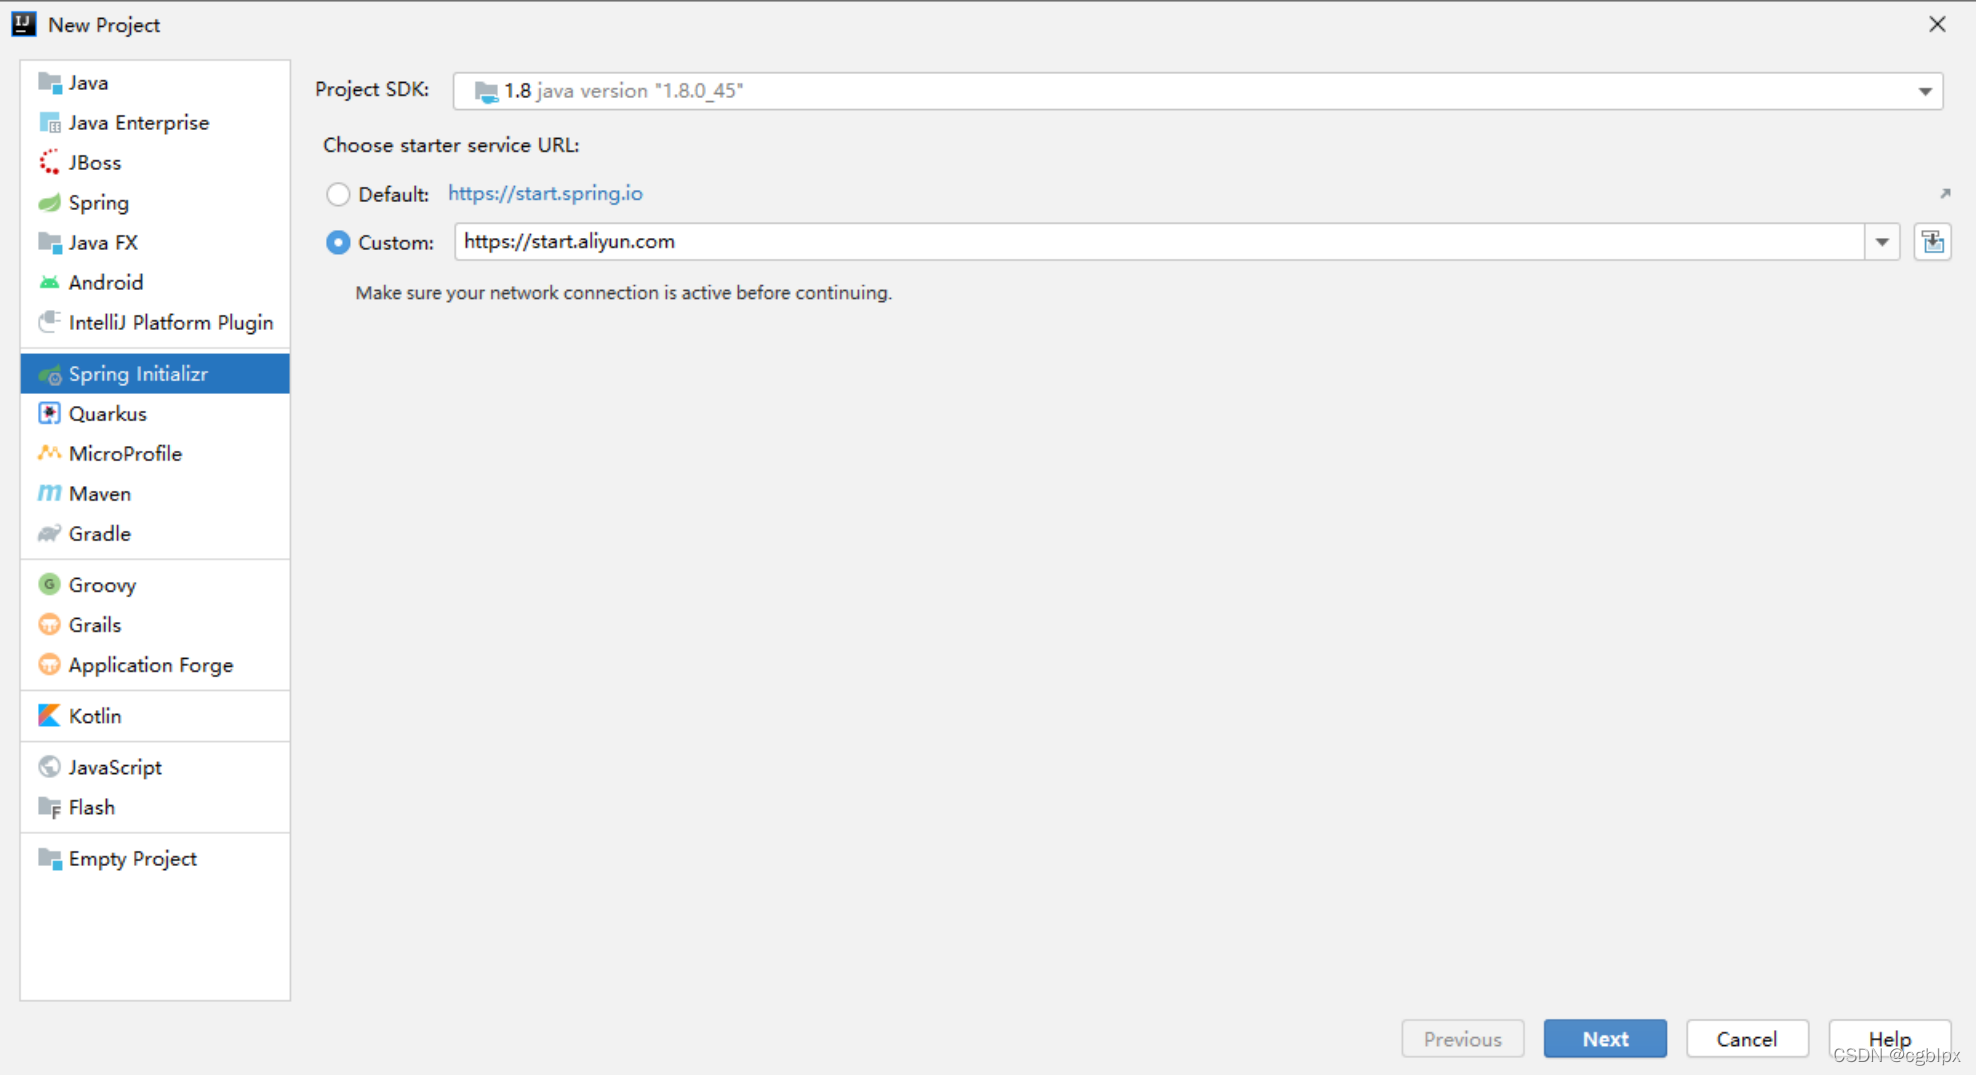Viewport: 1976px width, 1075px height.
Task: Click the MicroProfile icon
Action: coord(49,453)
